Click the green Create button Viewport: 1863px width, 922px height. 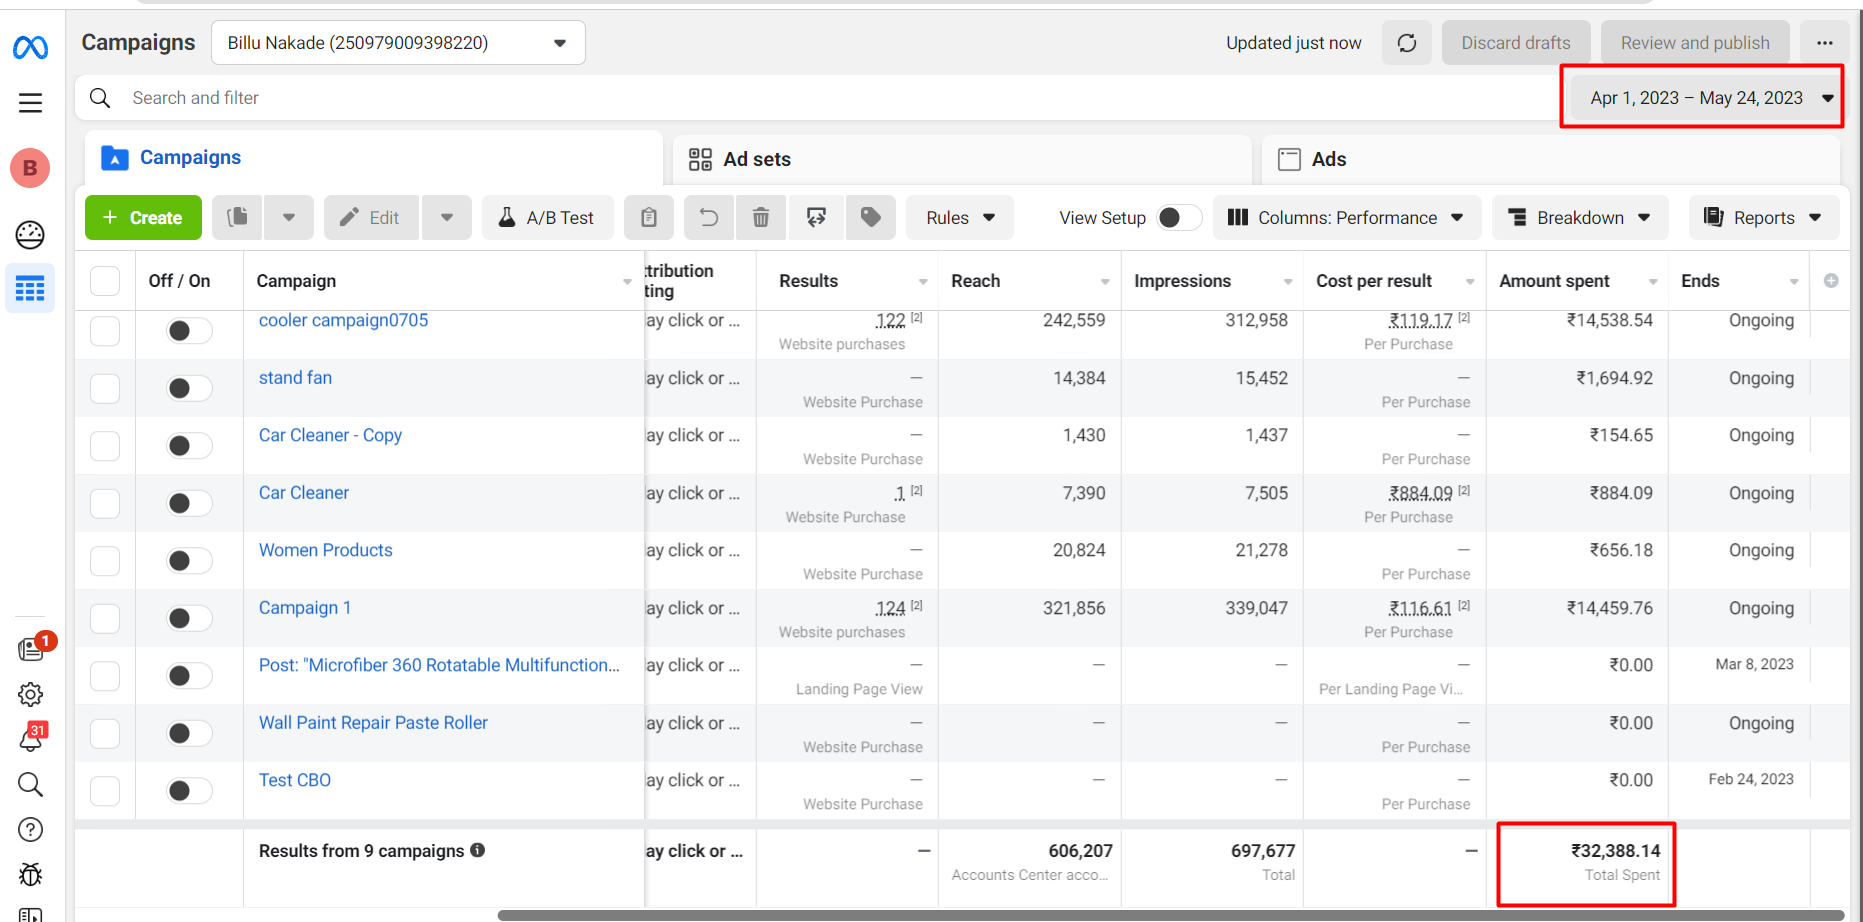143,218
